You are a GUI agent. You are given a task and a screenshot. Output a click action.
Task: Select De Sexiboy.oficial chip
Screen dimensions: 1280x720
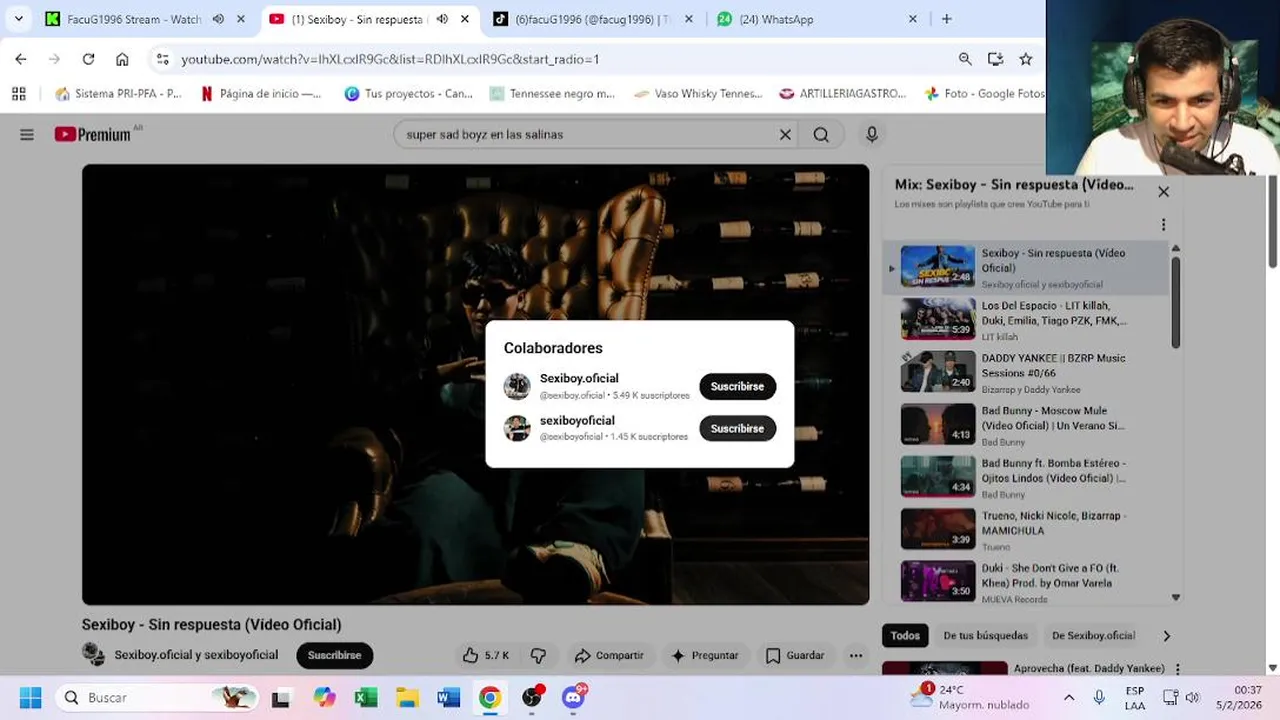pyautogui.click(x=1093, y=635)
